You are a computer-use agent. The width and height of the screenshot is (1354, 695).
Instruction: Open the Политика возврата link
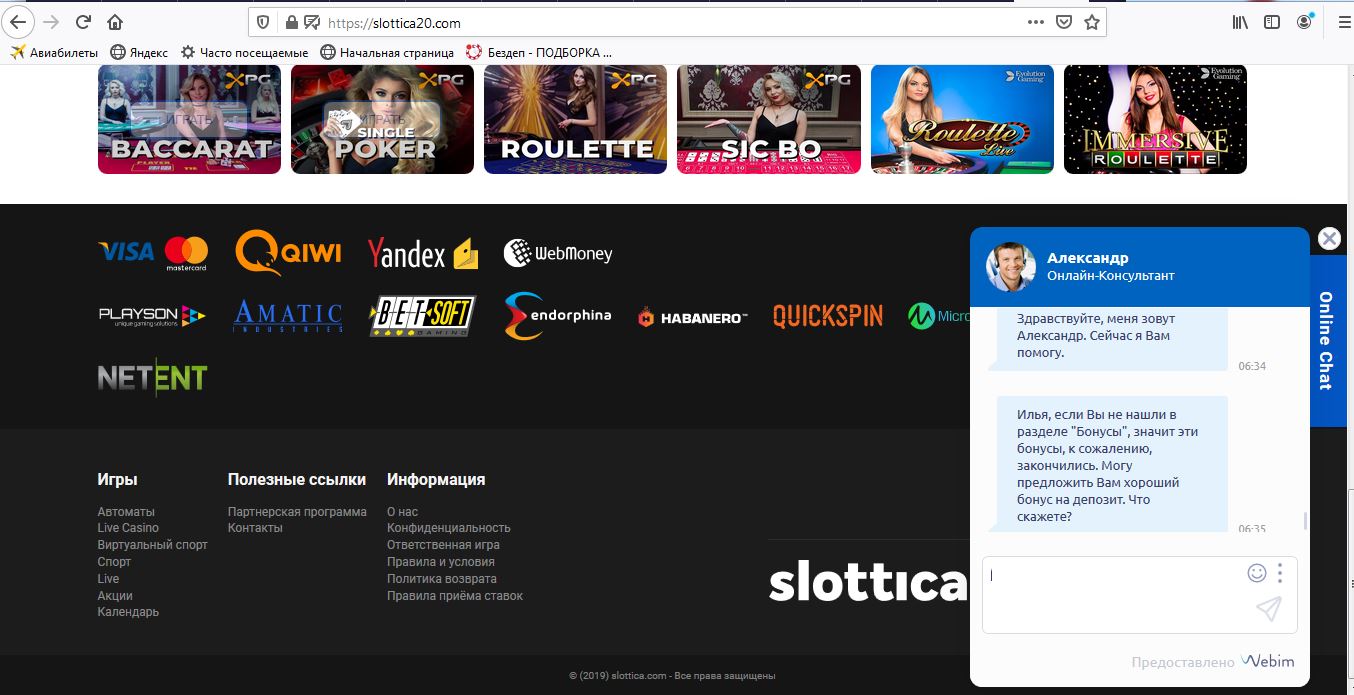[442, 579]
